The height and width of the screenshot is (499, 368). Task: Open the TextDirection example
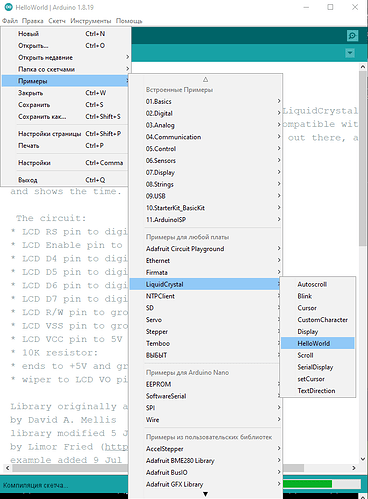[318, 391]
